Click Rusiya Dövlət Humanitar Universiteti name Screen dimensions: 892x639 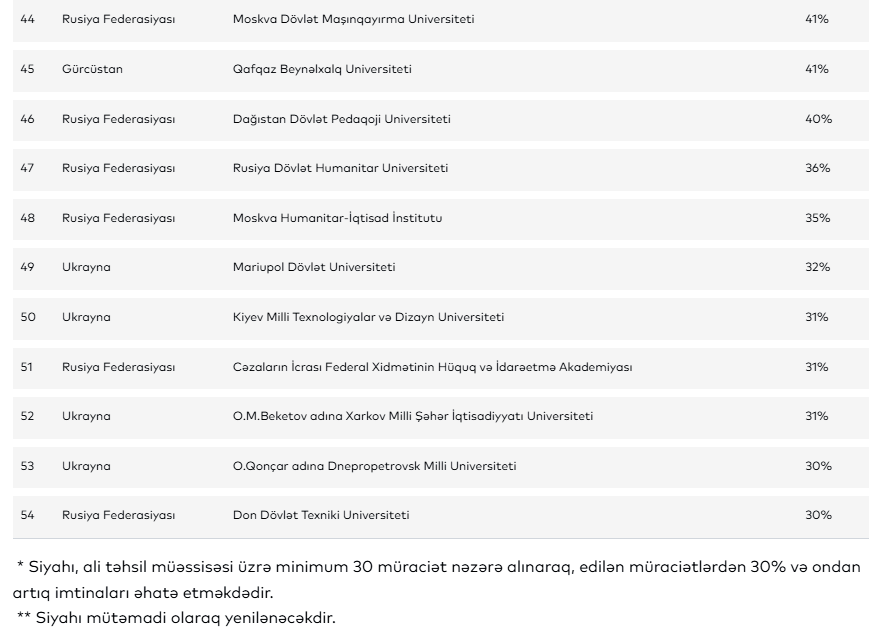click(x=340, y=169)
